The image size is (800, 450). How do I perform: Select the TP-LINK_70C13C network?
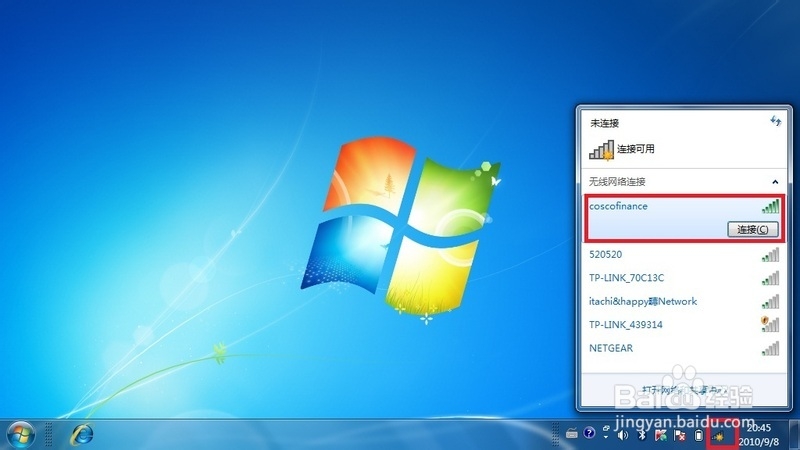[685, 278]
